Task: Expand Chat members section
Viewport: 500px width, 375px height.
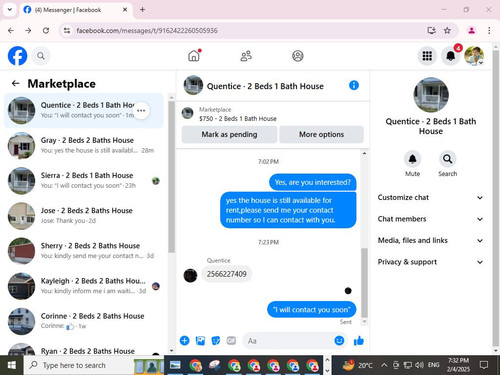Action: (x=430, y=219)
